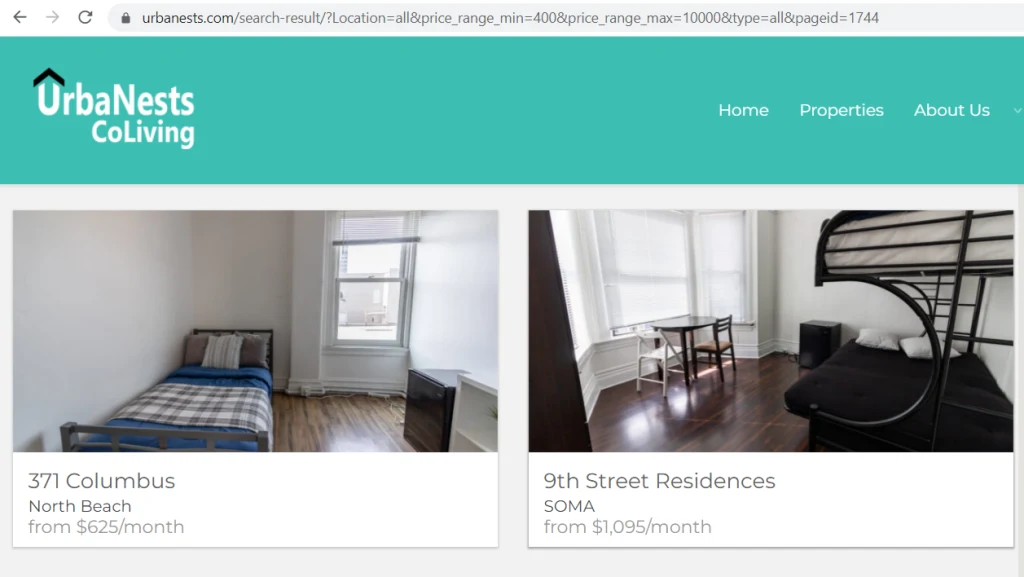Click the from $625/month price text
The height and width of the screenshot is (577, 1024).
(x=106, y=527)
